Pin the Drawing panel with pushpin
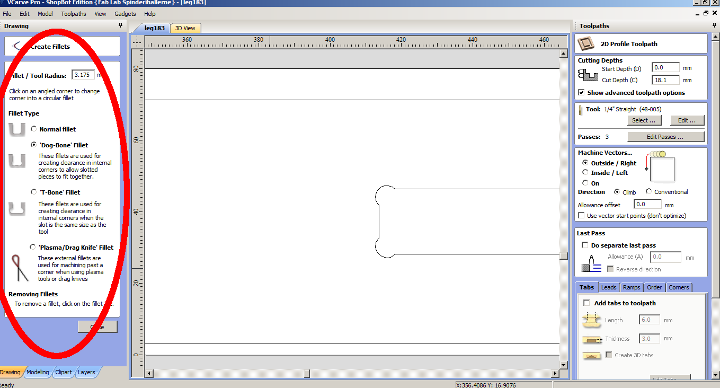Screen dimensions: 720x388 120,26
